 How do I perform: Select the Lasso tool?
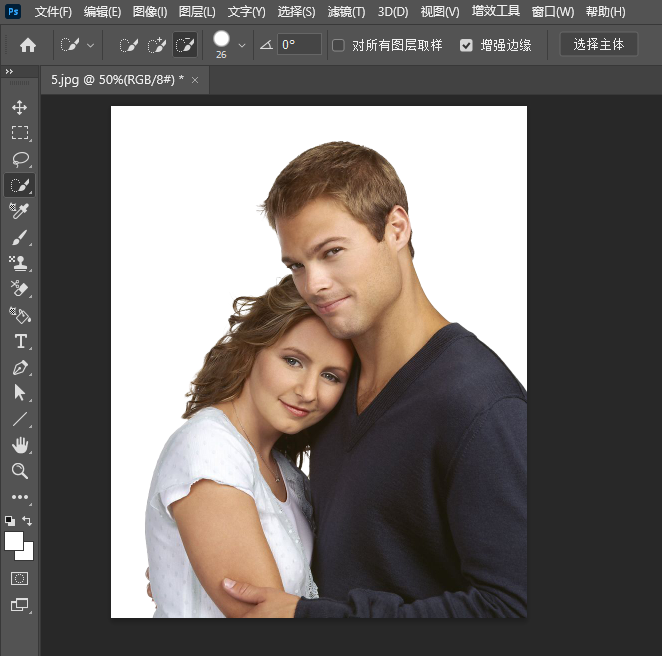[x=19, y=159]
